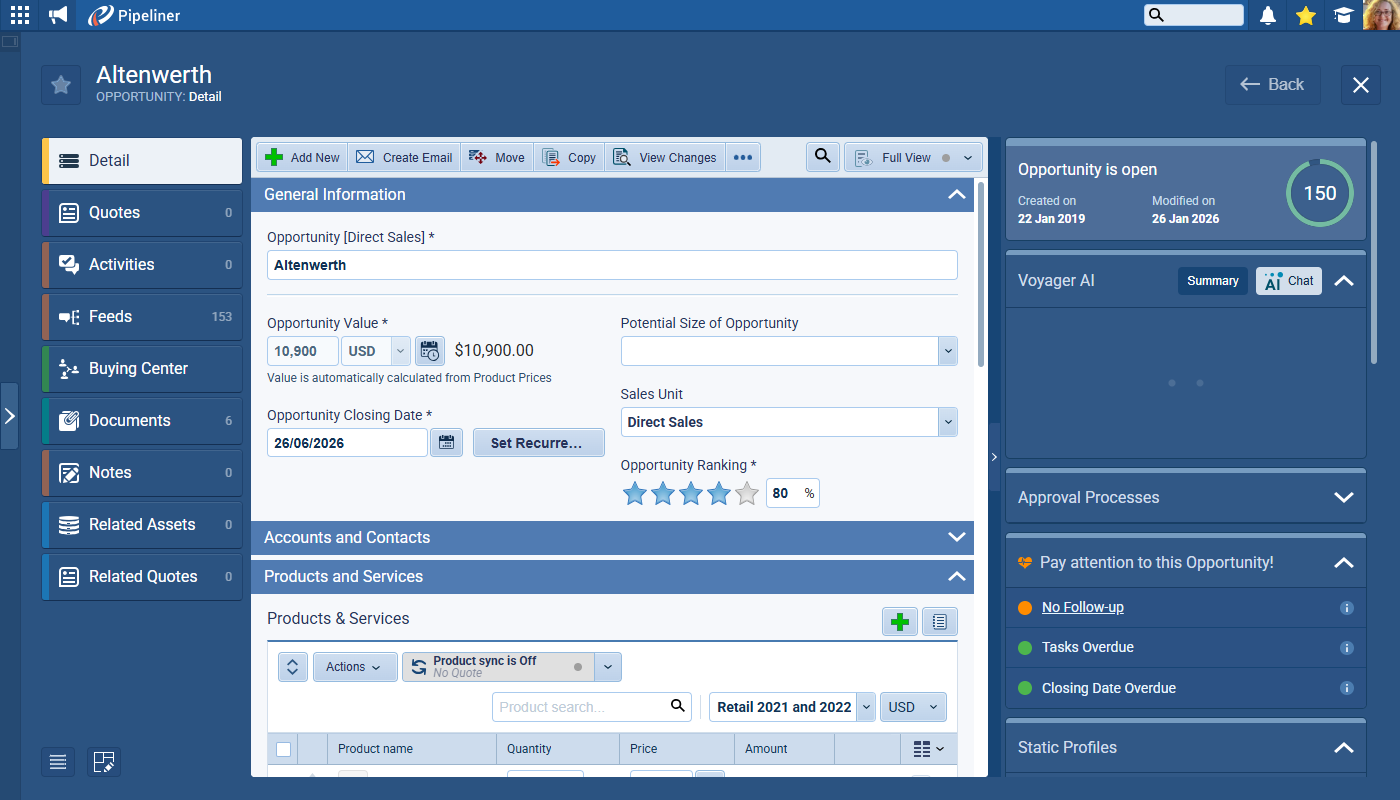1400x800 pixels.
Task: Click the Back button
Action: click(1272, 84)
